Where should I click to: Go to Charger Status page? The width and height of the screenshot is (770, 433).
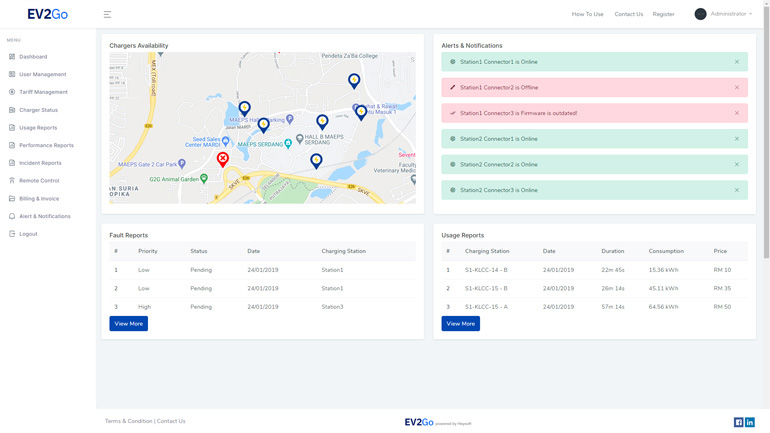click(38, 110)
